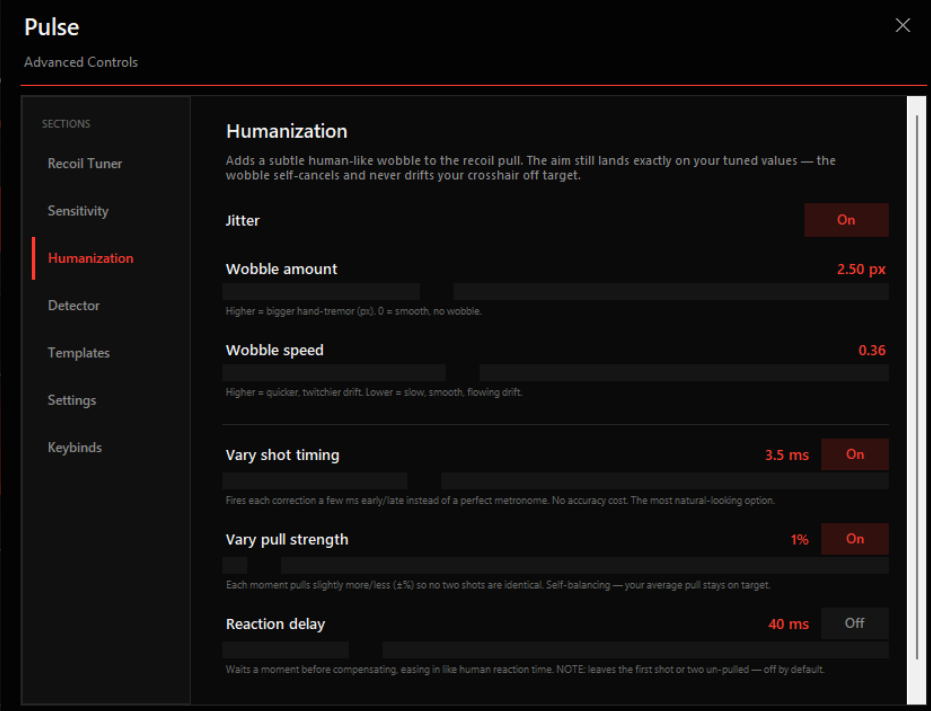
Task: Close the Pulse Advanced Controls window
Action: click(902, 25)
